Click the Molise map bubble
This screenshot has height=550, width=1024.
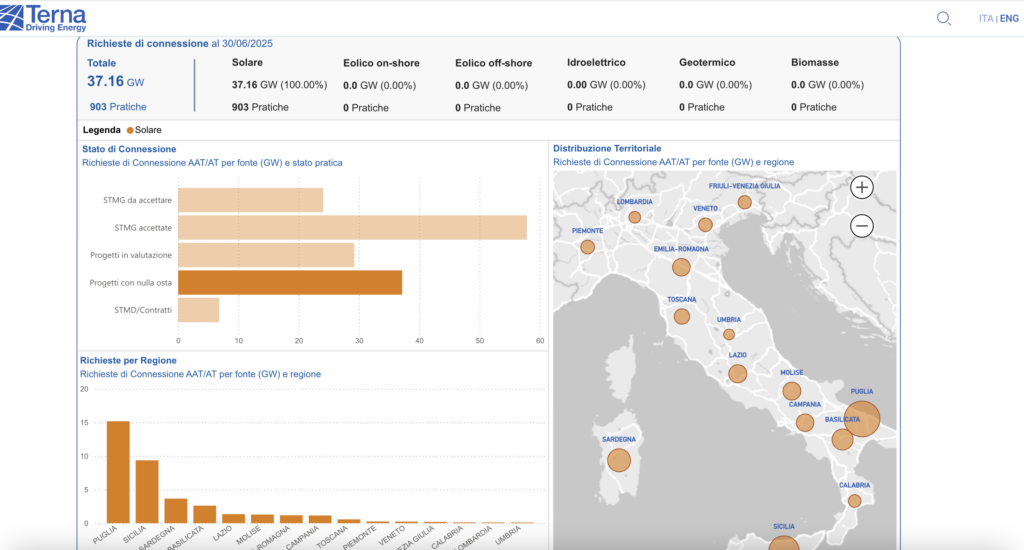click(792, 391)
